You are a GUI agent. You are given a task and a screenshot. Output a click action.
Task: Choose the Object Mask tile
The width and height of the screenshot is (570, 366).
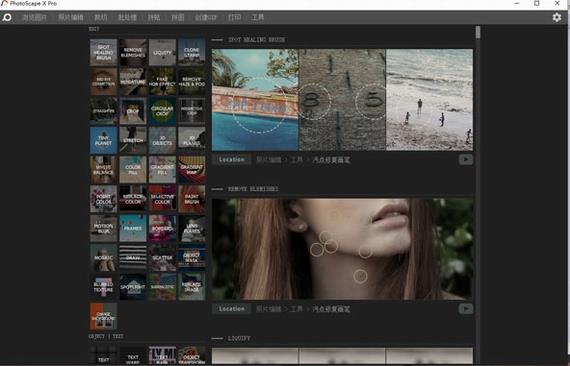[x=192, y=258]
